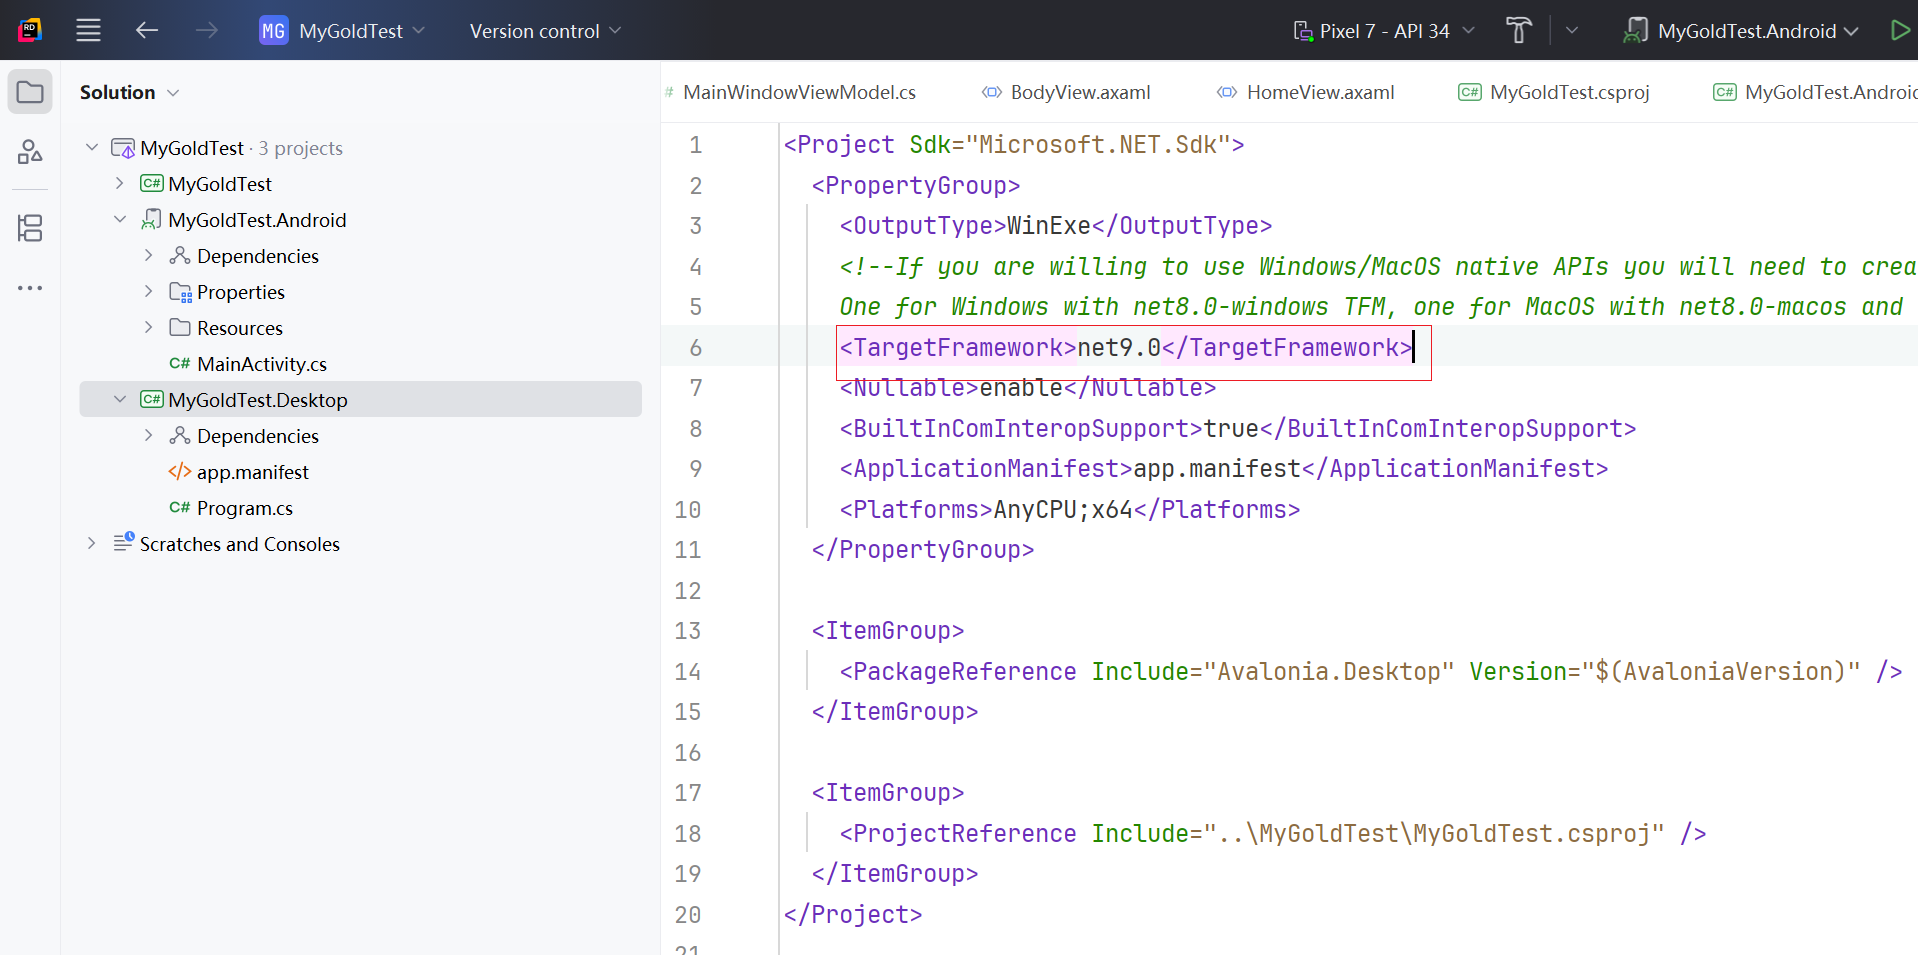Click the MyGoldTest project switcher button

[342, 31]
